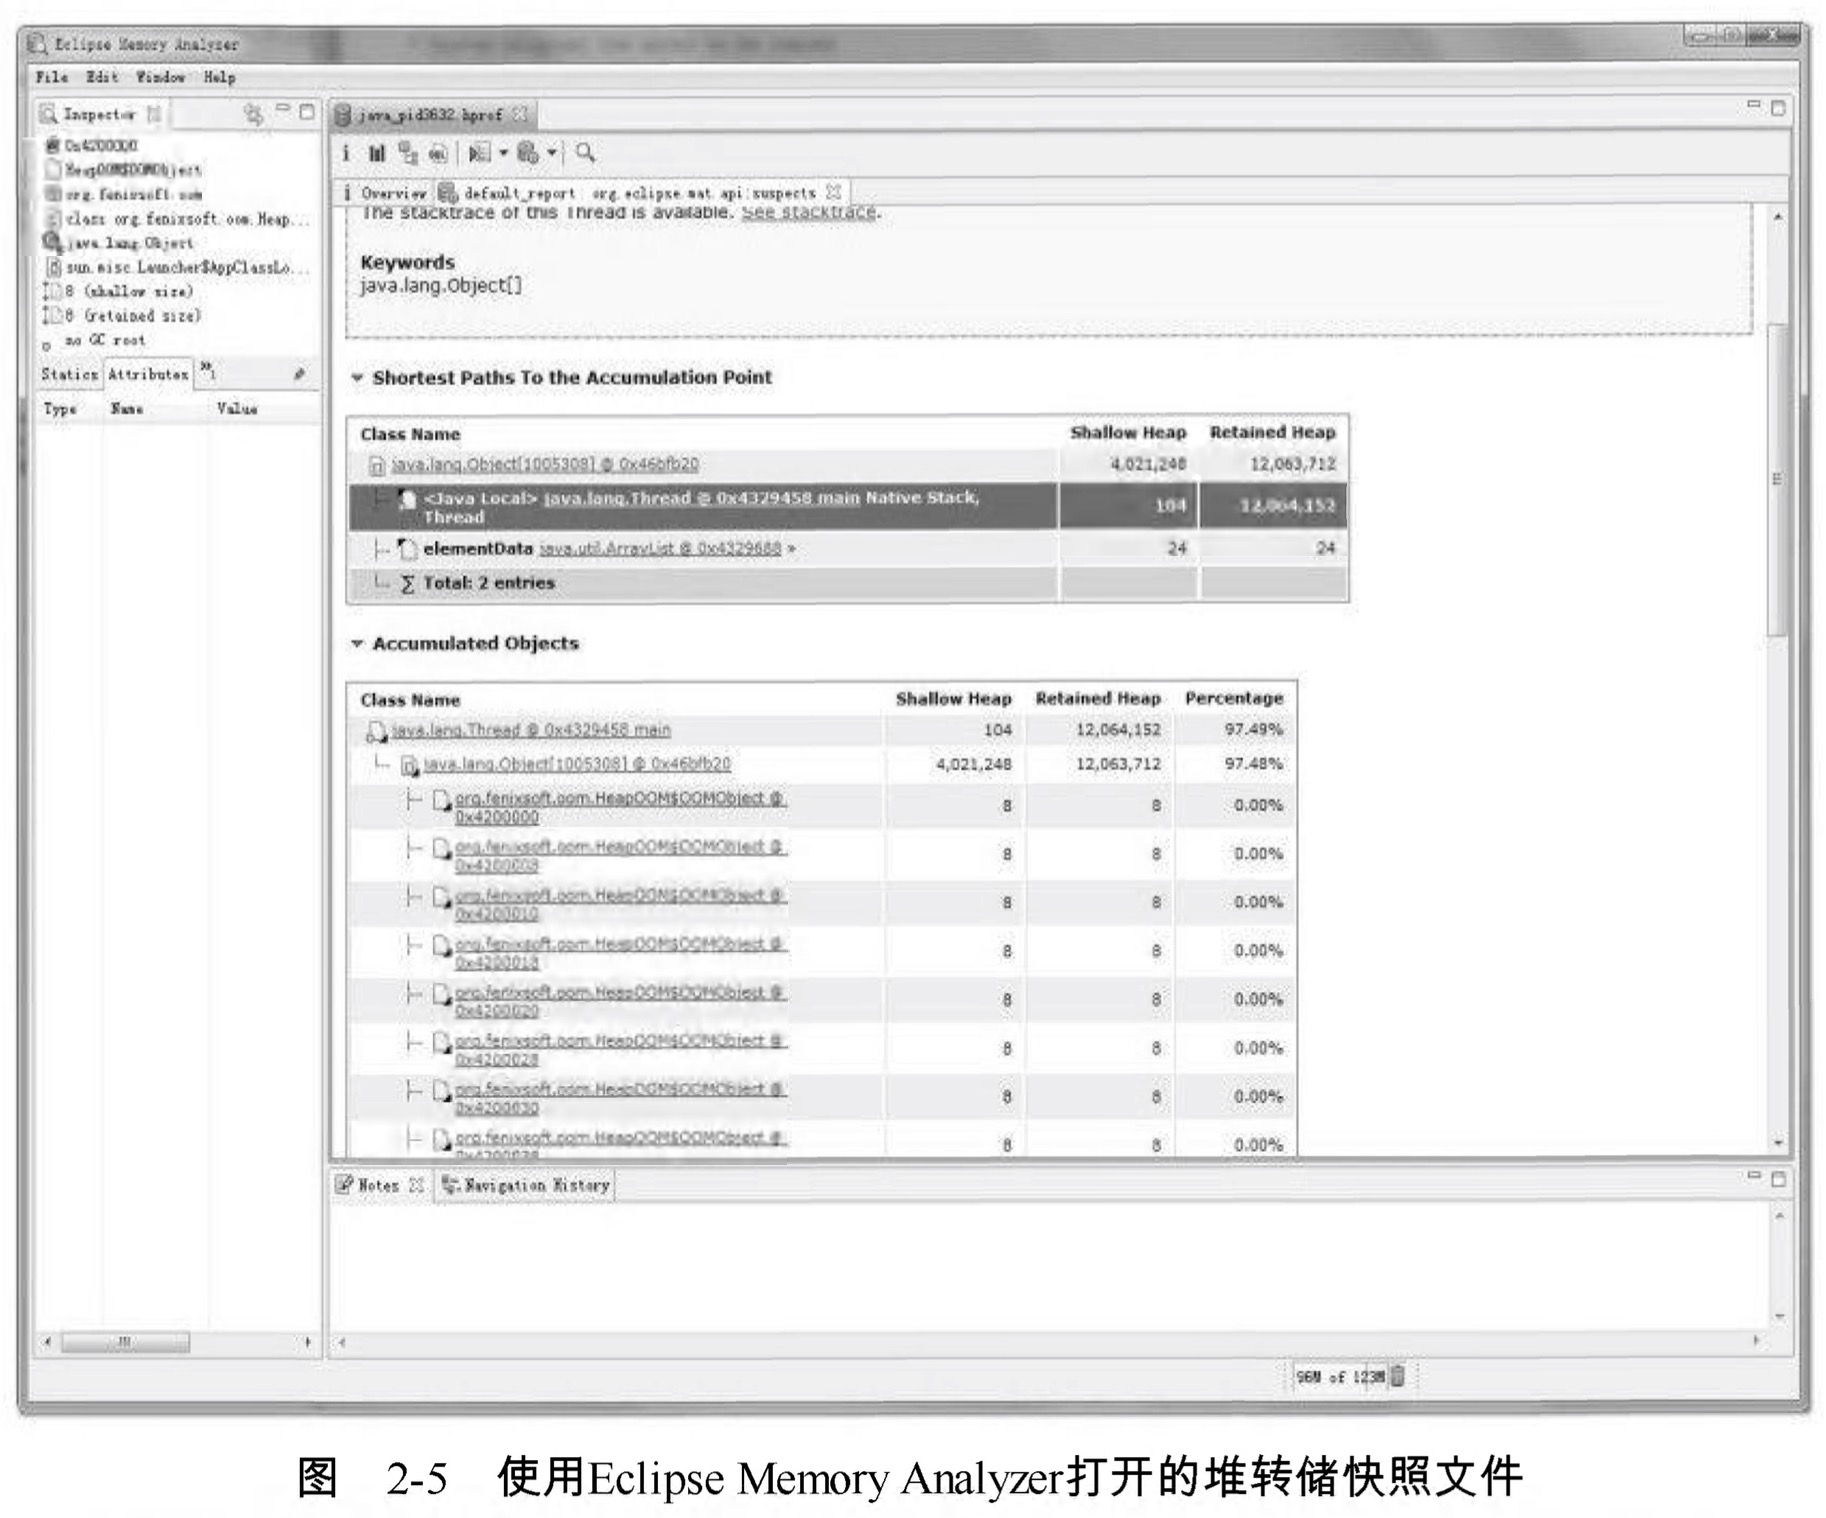Click the elementData row file icon

tap(406, 548)
